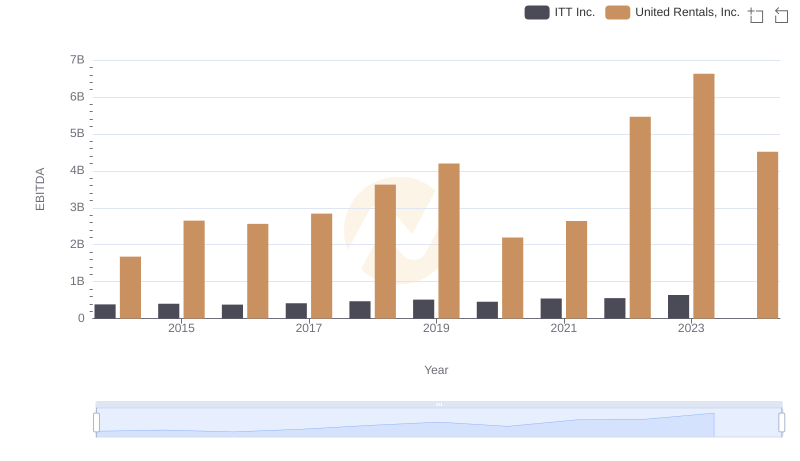Click the 6B y-axis label
Image resolution: width=800 pixels, height=461 pixels.
pos(77,97)
